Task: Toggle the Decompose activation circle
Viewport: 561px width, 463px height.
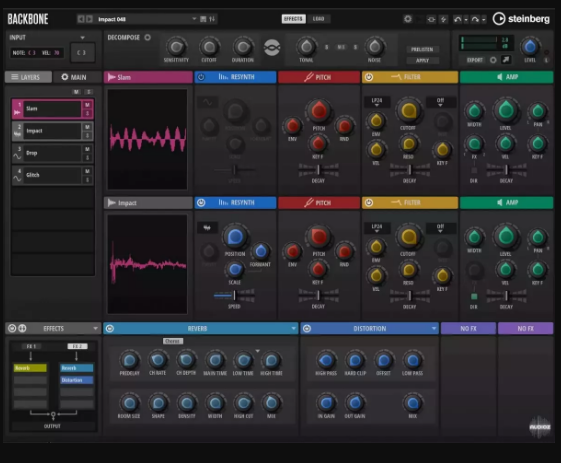Action: pos(147,37)
